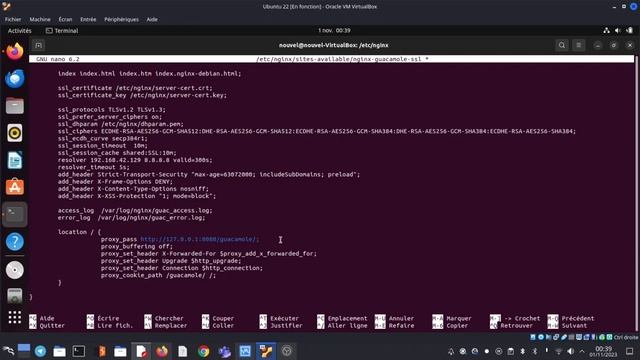Open the VirtualBox Fichier menu
Screen dimensions: 640x360
13,19
